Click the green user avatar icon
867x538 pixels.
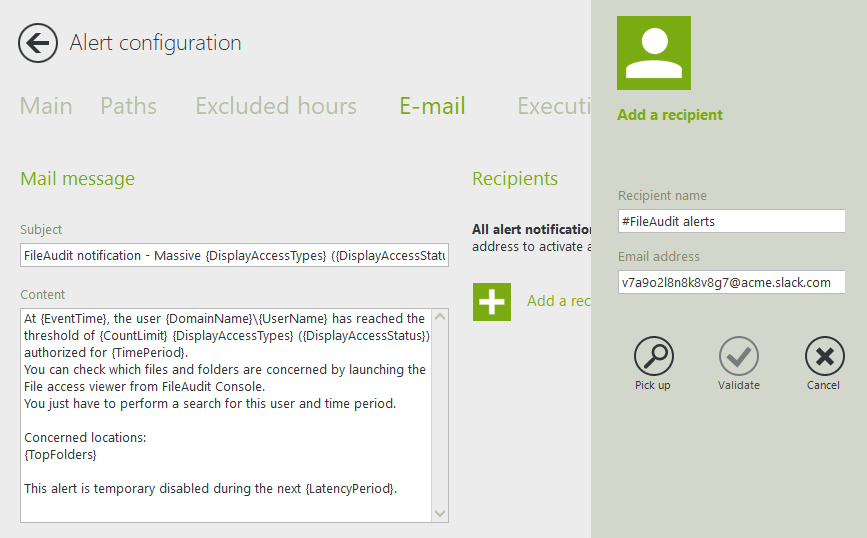point(654,53)
